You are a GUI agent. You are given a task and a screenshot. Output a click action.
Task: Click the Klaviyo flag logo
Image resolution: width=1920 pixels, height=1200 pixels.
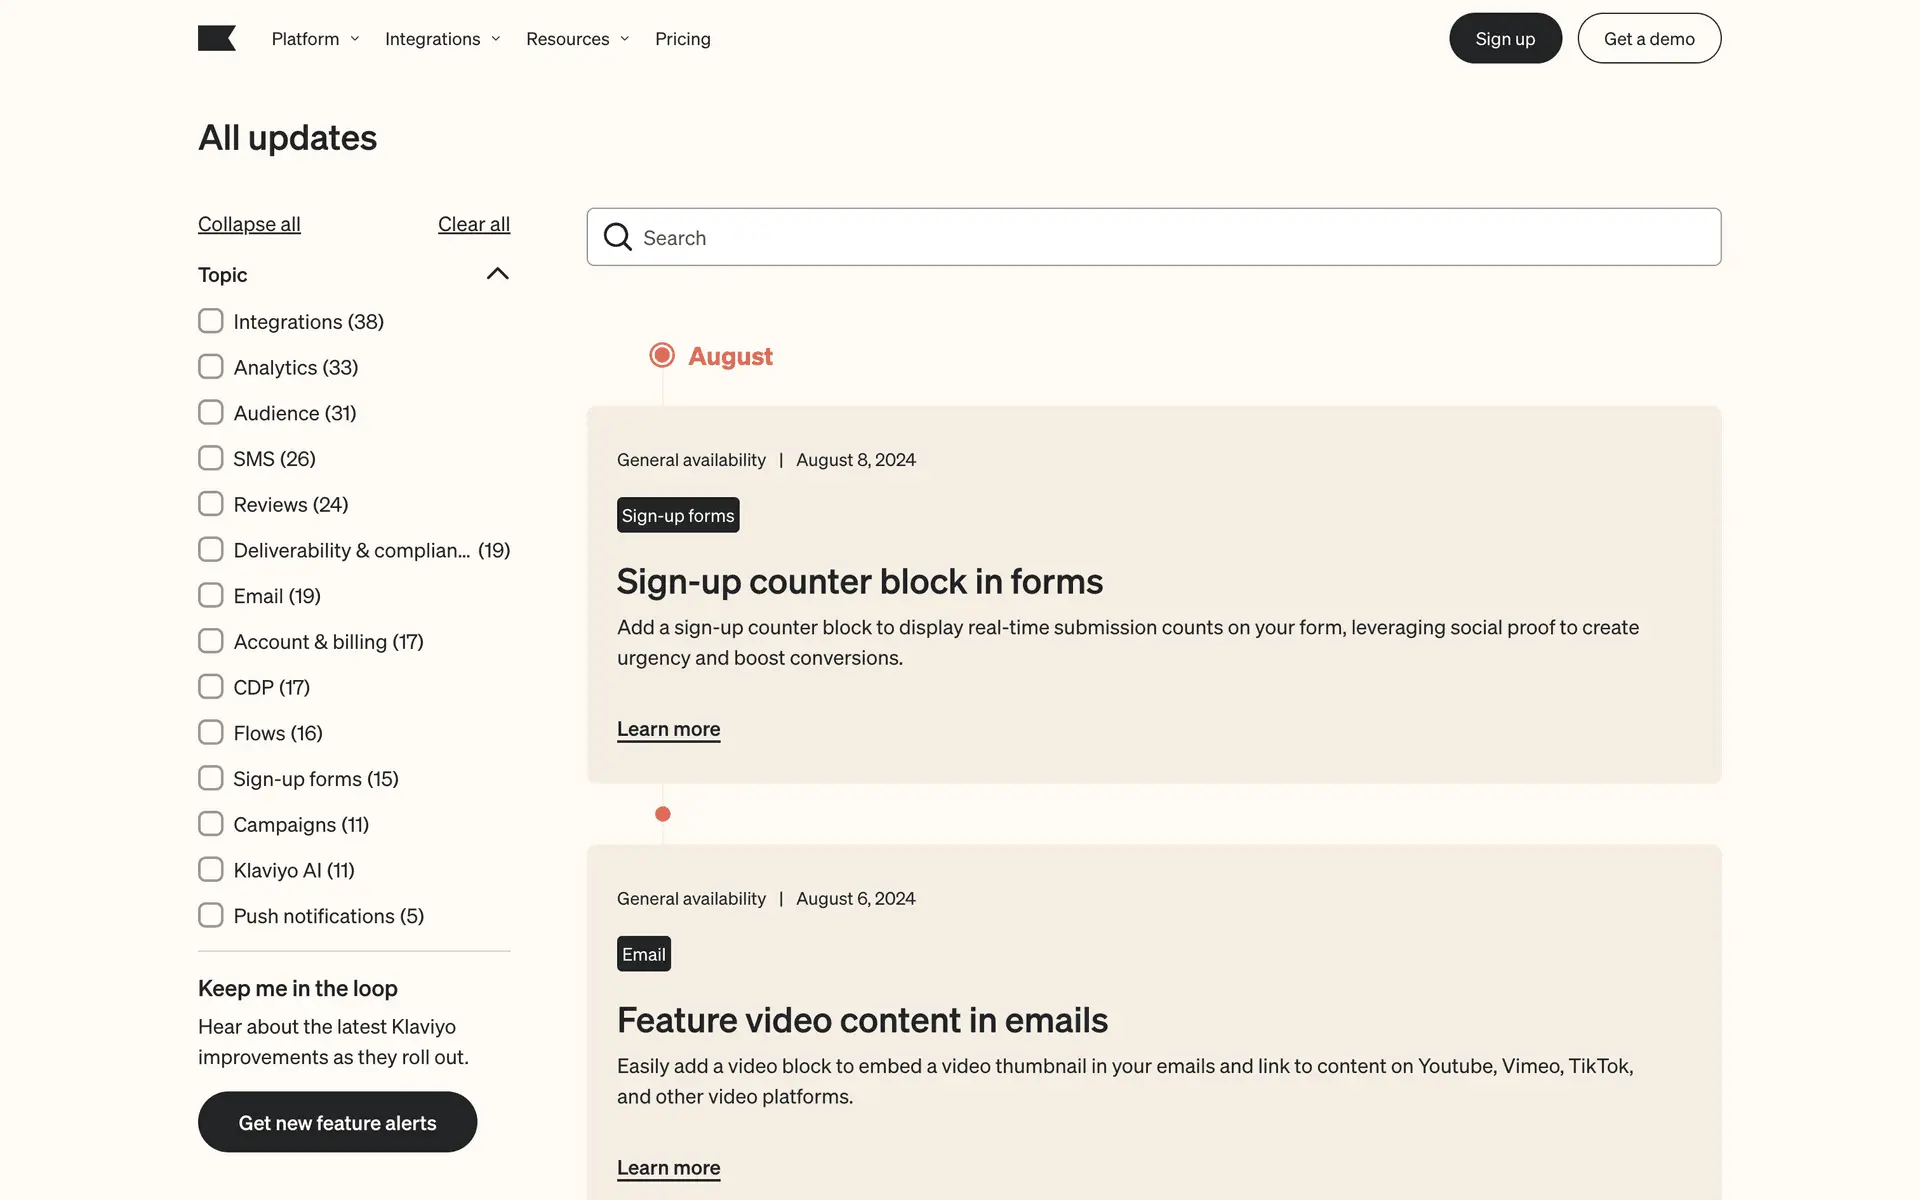coord(217,38)
